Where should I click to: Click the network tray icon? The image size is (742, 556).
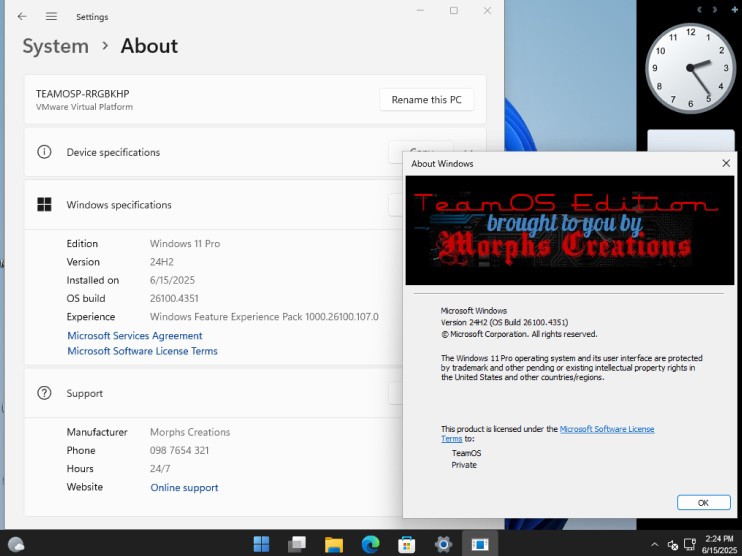690,545
